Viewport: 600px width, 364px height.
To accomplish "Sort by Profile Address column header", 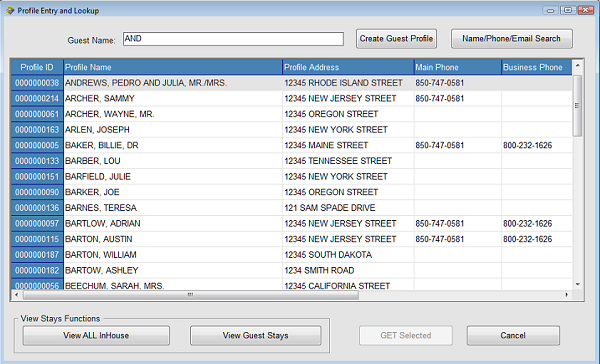I will 348,67.
